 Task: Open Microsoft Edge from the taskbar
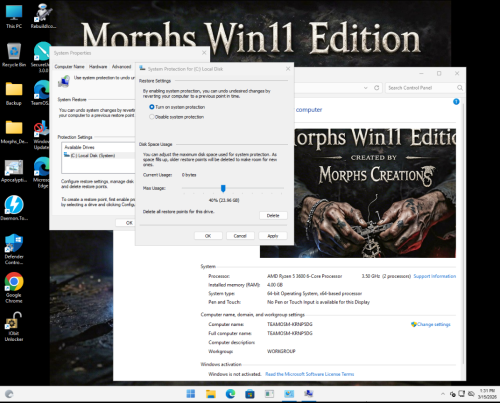point(230,394)
